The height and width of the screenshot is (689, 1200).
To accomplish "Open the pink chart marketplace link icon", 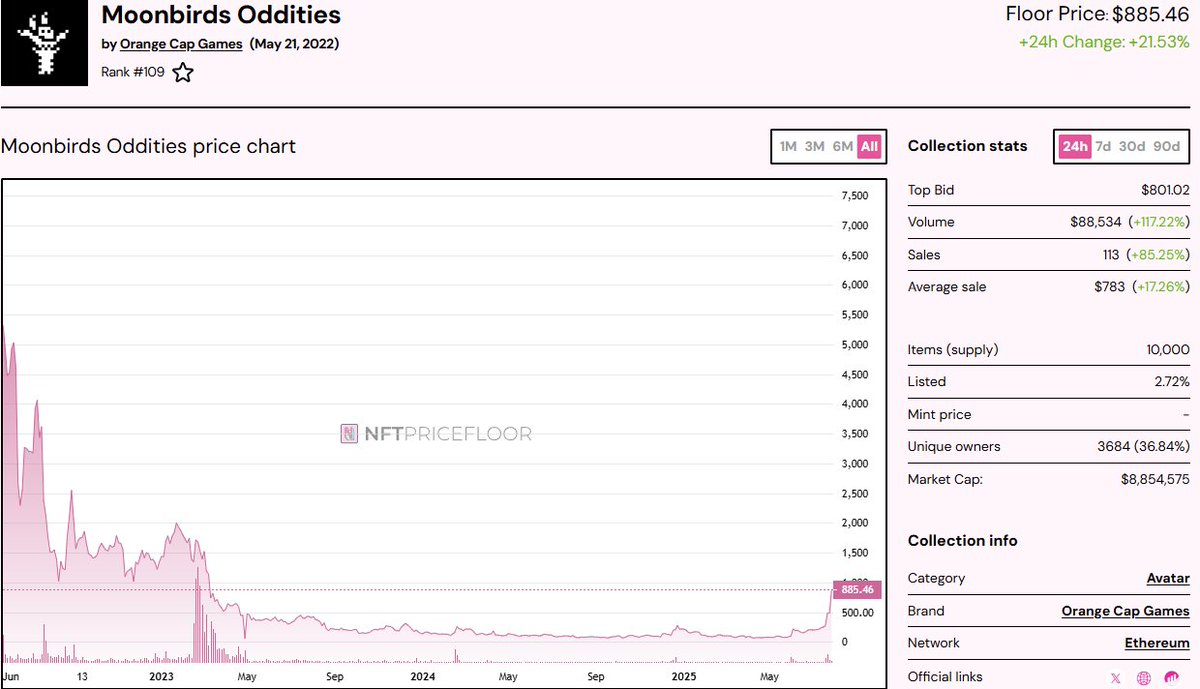I will pos(1172,678).
